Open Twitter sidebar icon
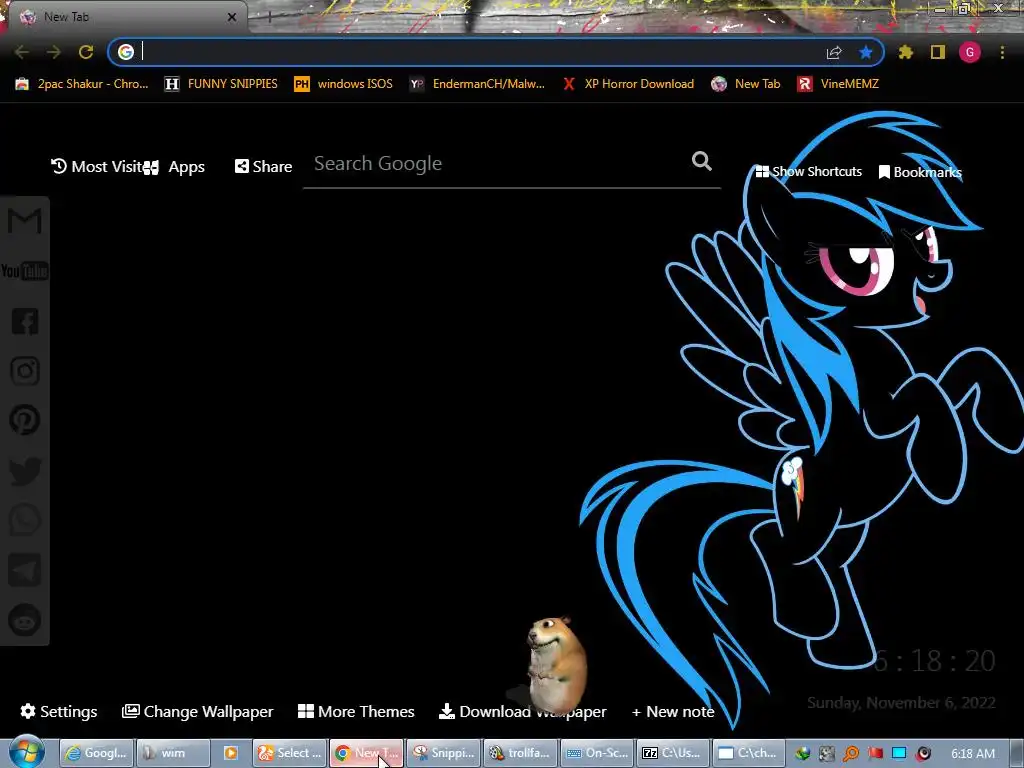 (25, 471)
